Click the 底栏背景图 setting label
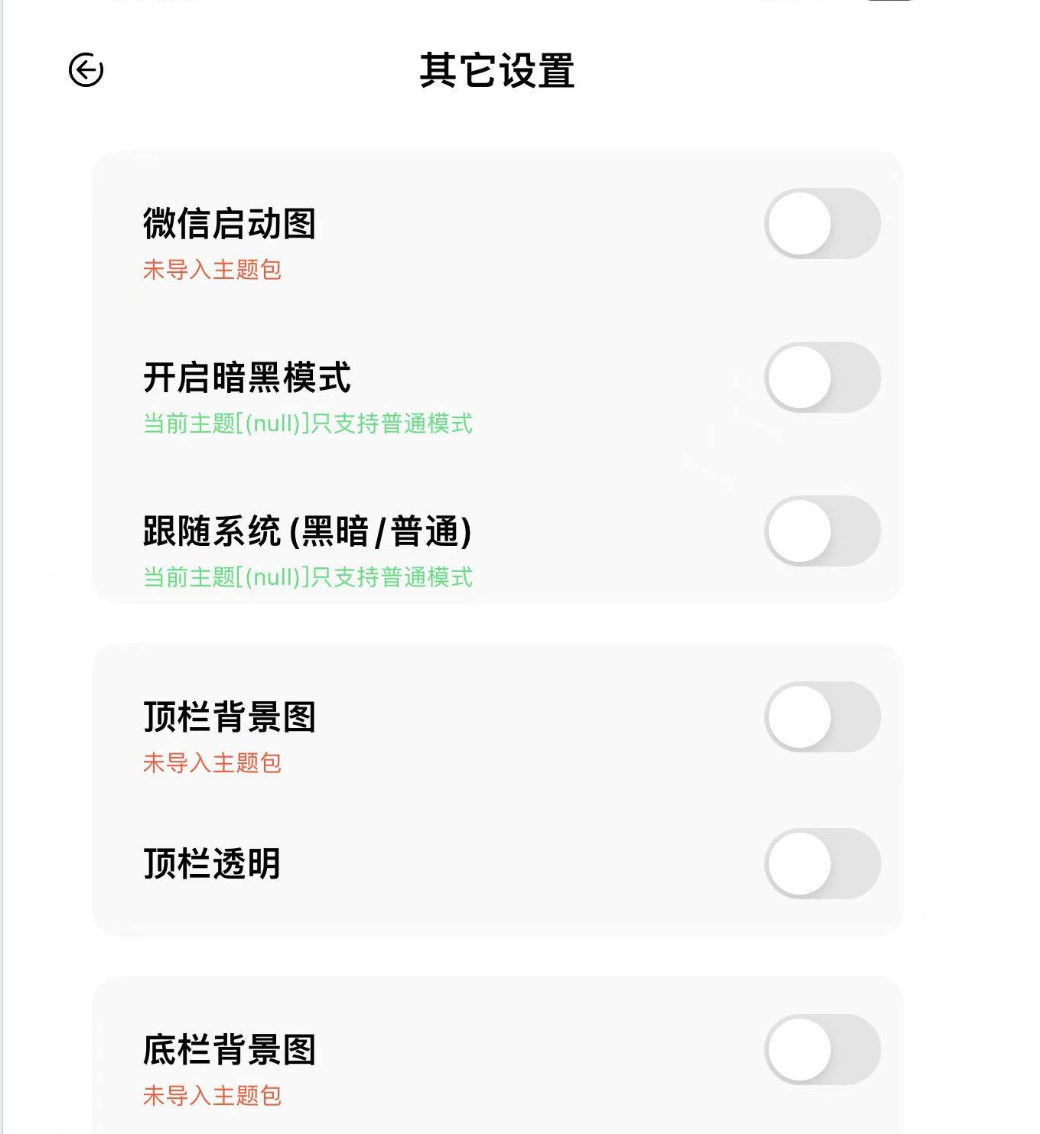Image resolution: width=1040 pixels, height=1134 pixels. point(229,1050)
